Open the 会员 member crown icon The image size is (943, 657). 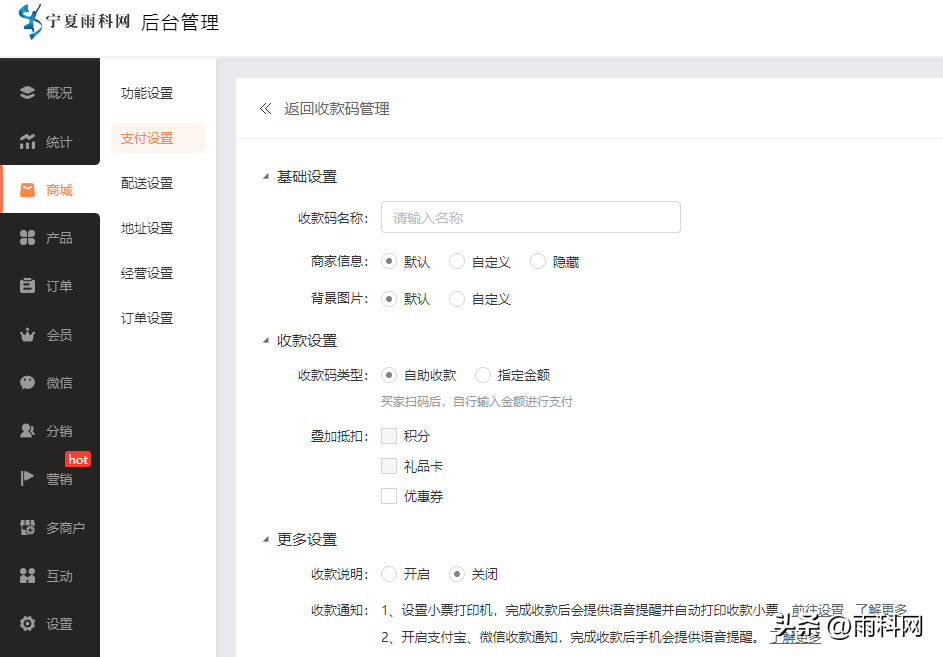pos(28,335)
